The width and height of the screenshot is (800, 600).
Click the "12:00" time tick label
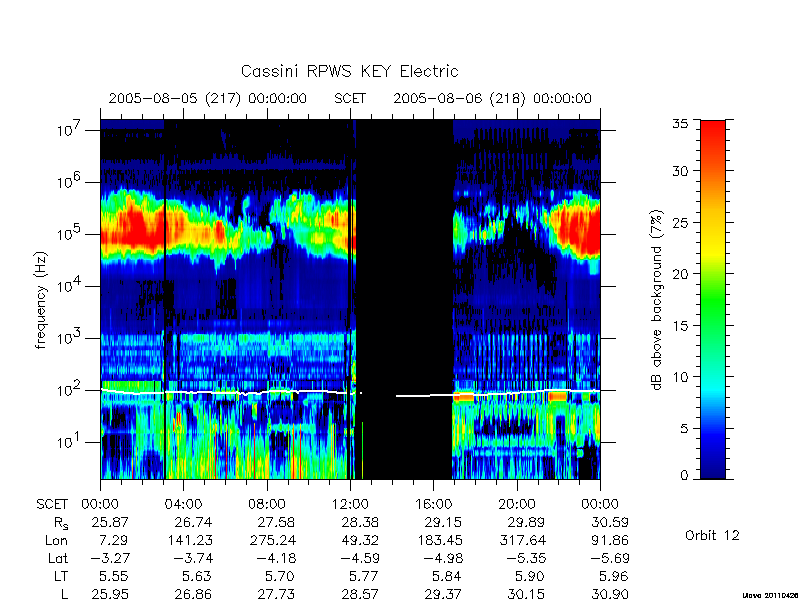pos(350,504)
